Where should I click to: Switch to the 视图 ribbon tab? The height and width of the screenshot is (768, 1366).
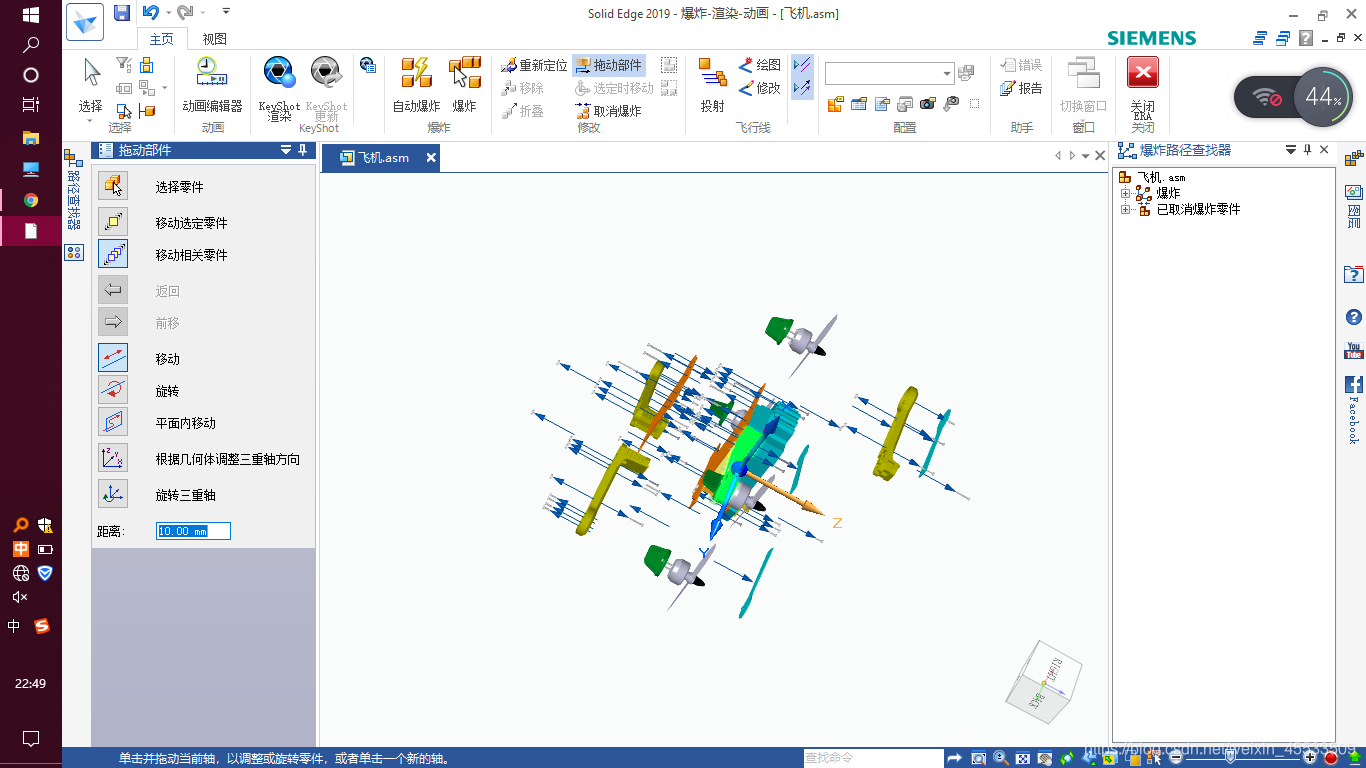[214, 39]
